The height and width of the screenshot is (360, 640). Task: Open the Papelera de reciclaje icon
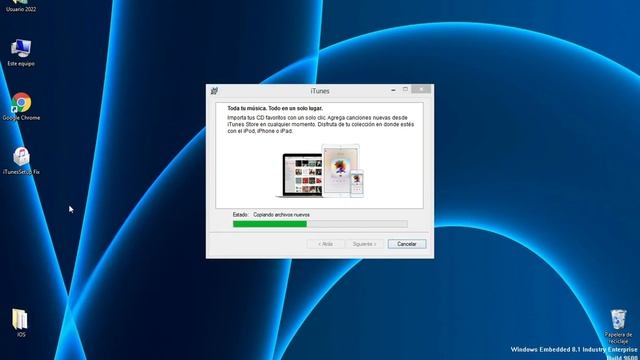point(618,327)
